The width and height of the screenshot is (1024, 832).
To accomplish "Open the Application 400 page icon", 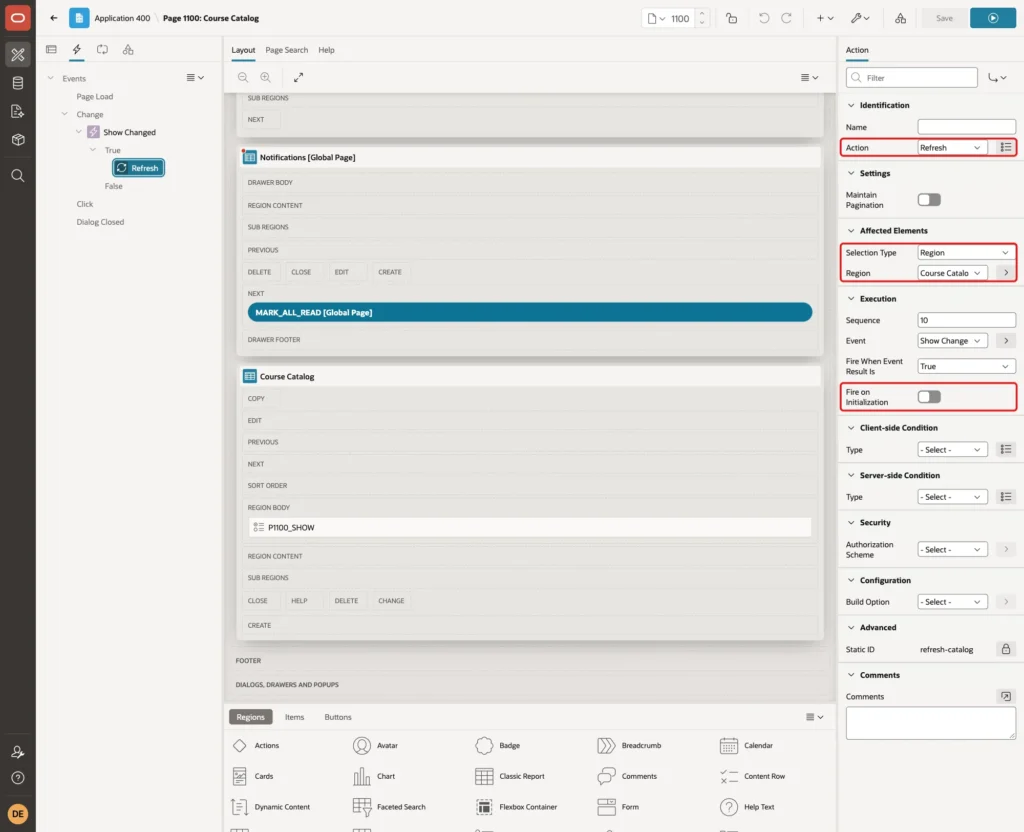I will (79, 18).
